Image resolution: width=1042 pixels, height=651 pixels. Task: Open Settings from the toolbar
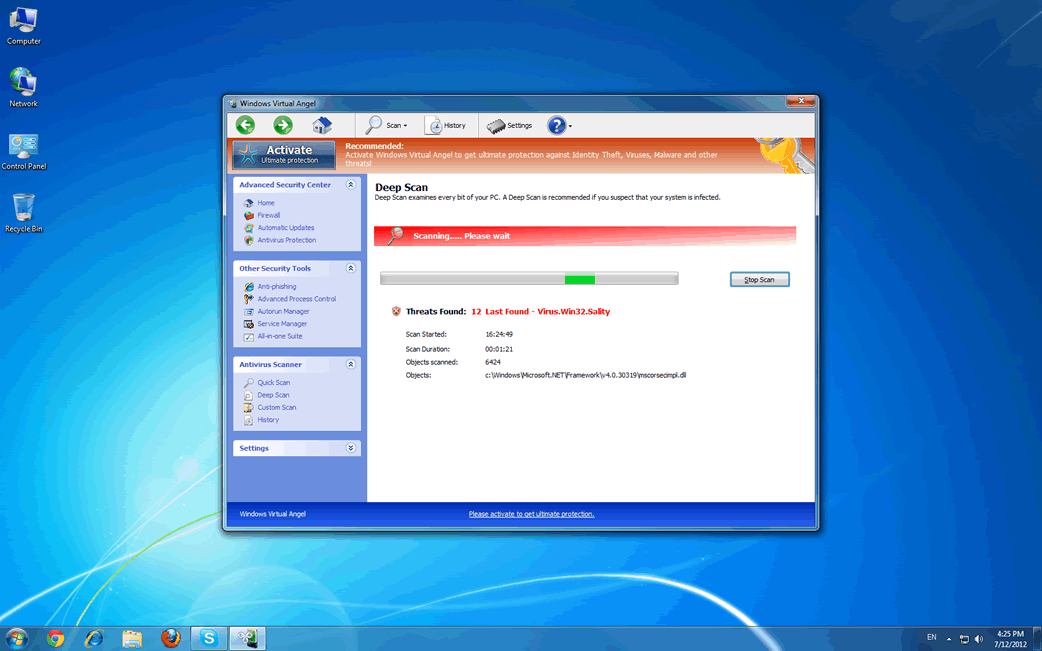pos(509,126)
